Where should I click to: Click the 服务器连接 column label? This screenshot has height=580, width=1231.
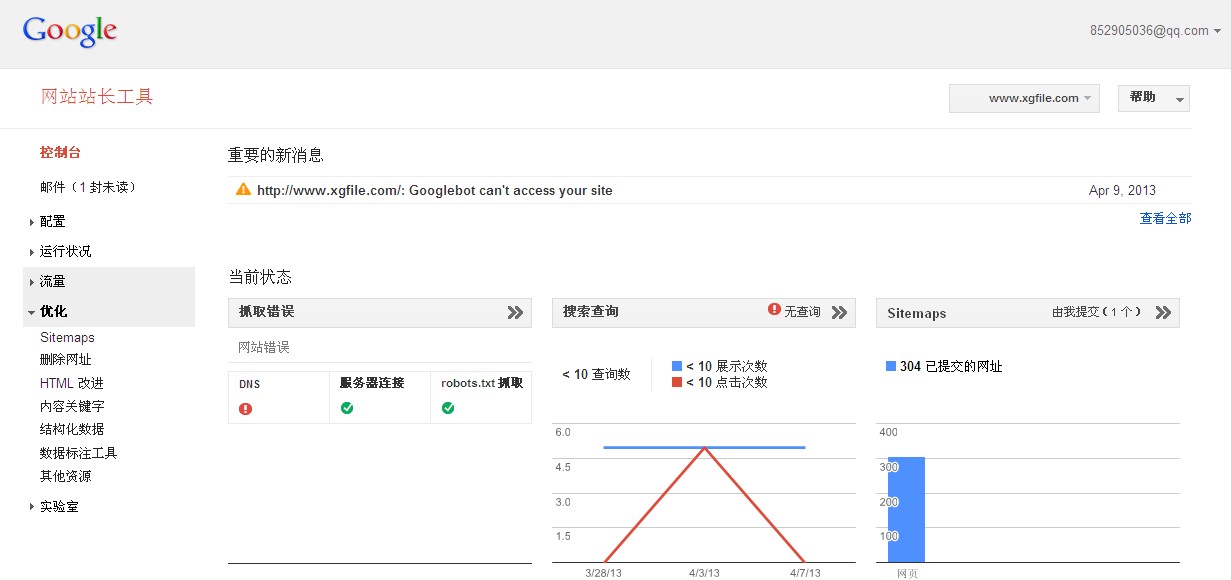(372, 383)
